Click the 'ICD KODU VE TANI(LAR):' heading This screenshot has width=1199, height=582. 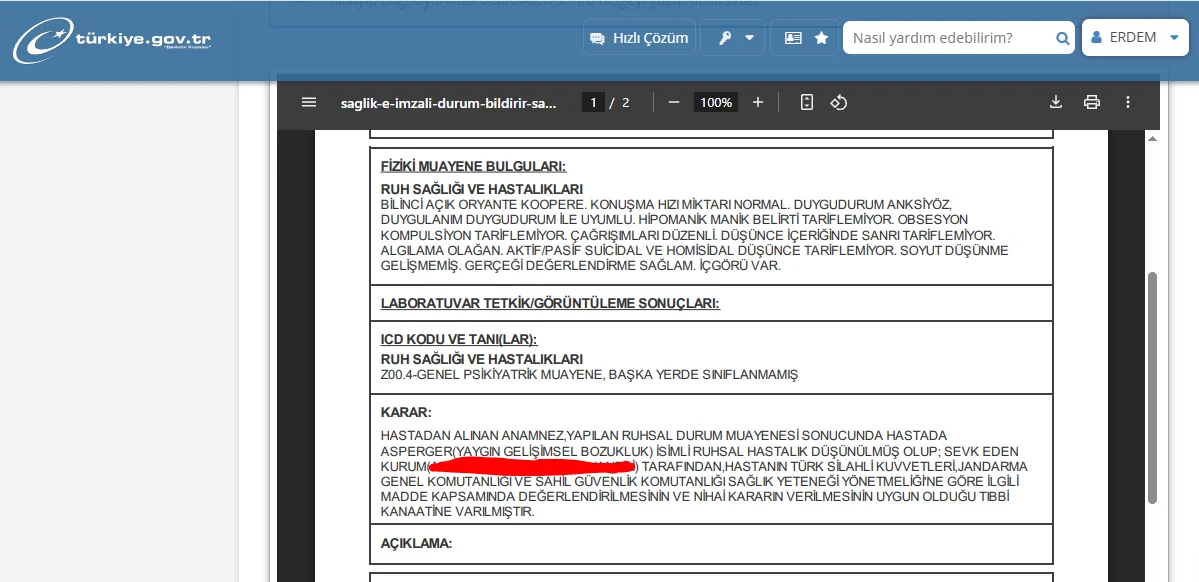459,339
